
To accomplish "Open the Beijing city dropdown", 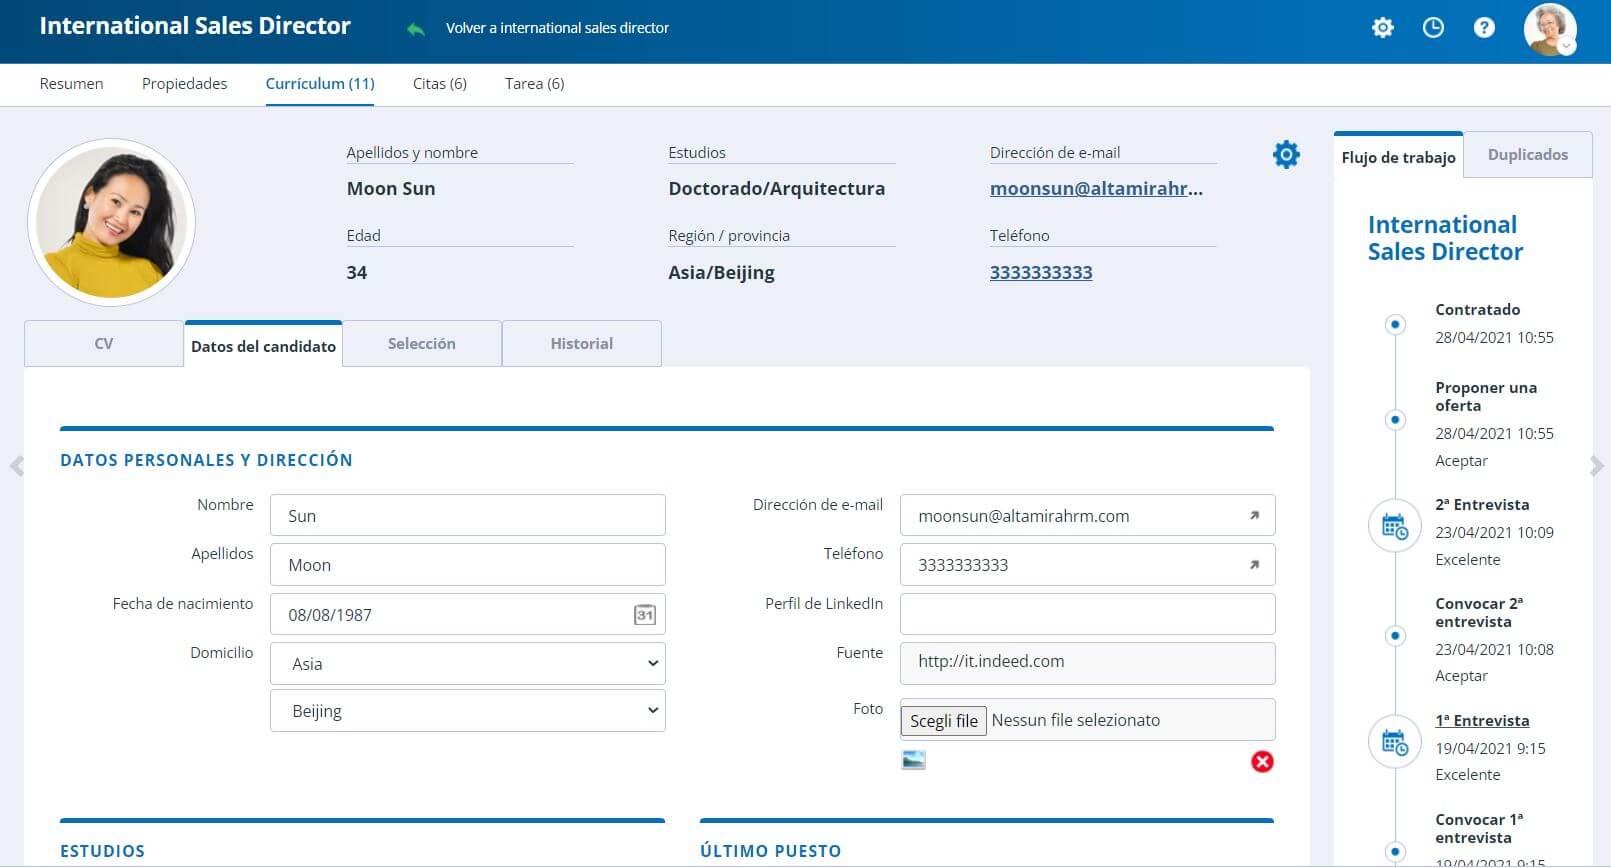I will pos(467,711).
